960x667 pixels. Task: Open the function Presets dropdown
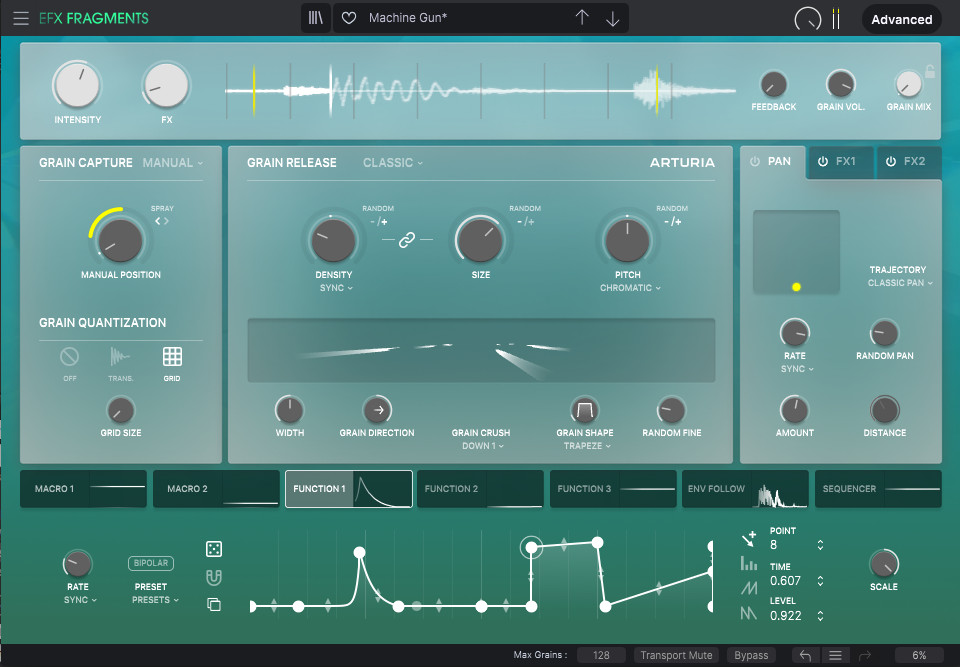click(156, 600)
